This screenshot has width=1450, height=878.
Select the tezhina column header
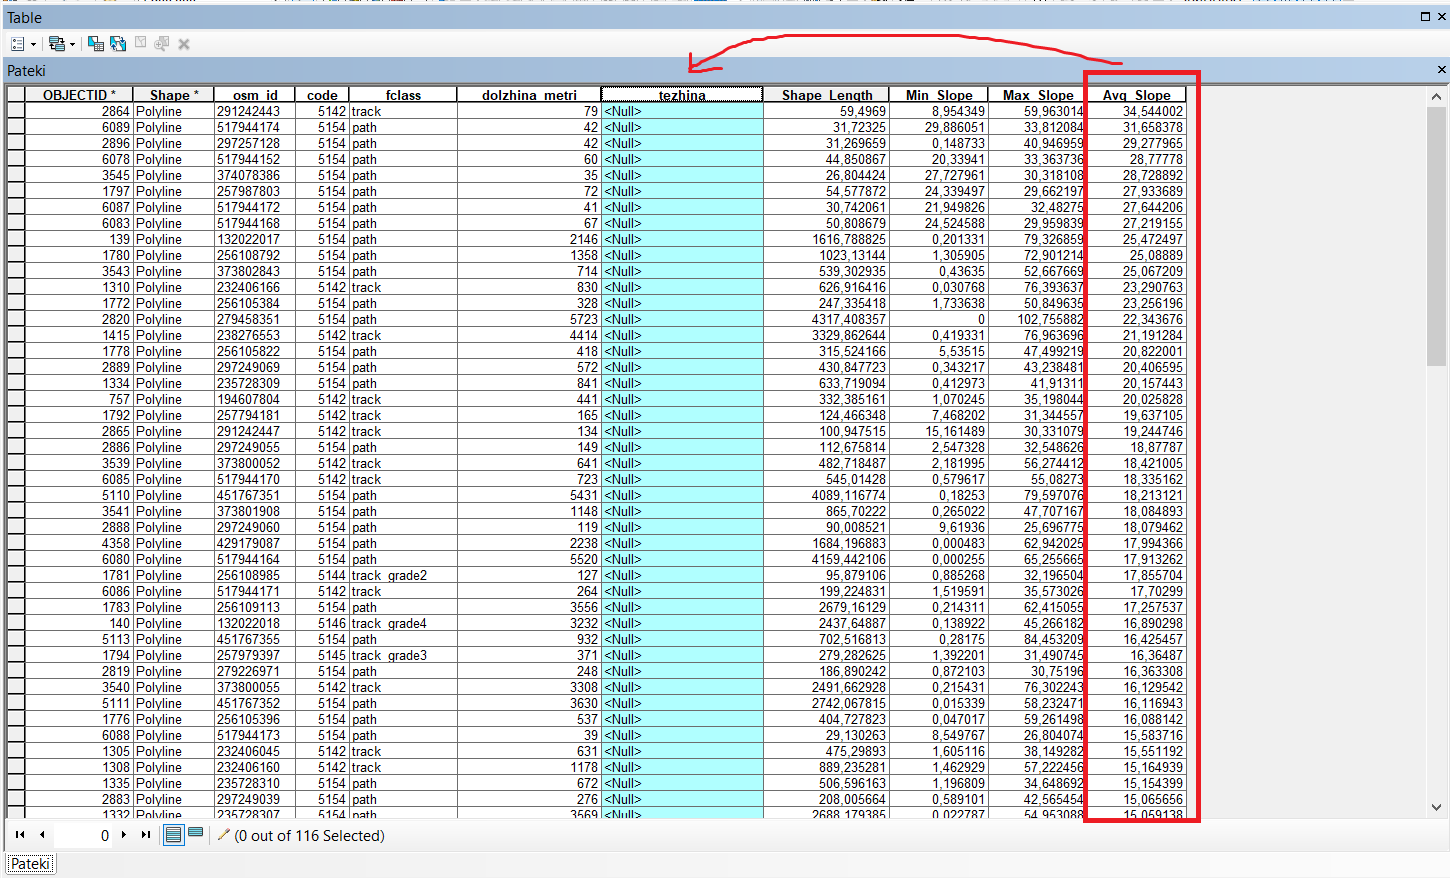click(682, 95)
